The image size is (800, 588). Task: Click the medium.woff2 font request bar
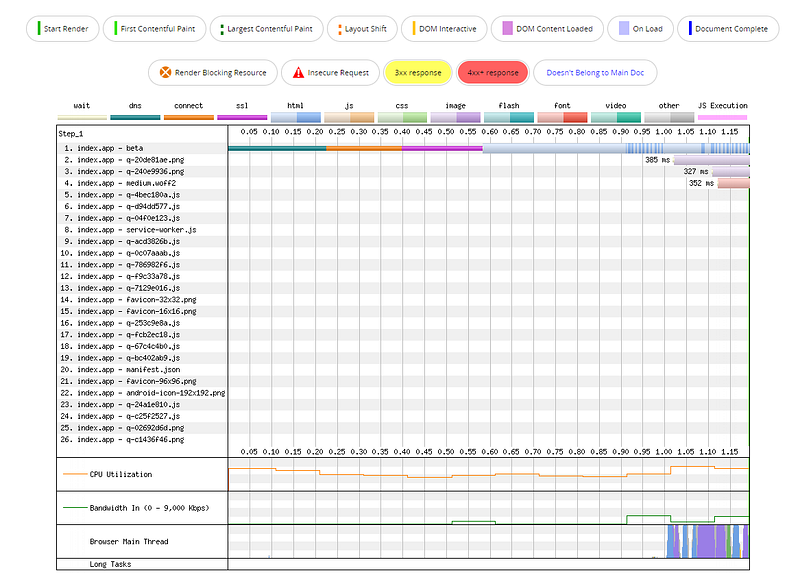734,183
